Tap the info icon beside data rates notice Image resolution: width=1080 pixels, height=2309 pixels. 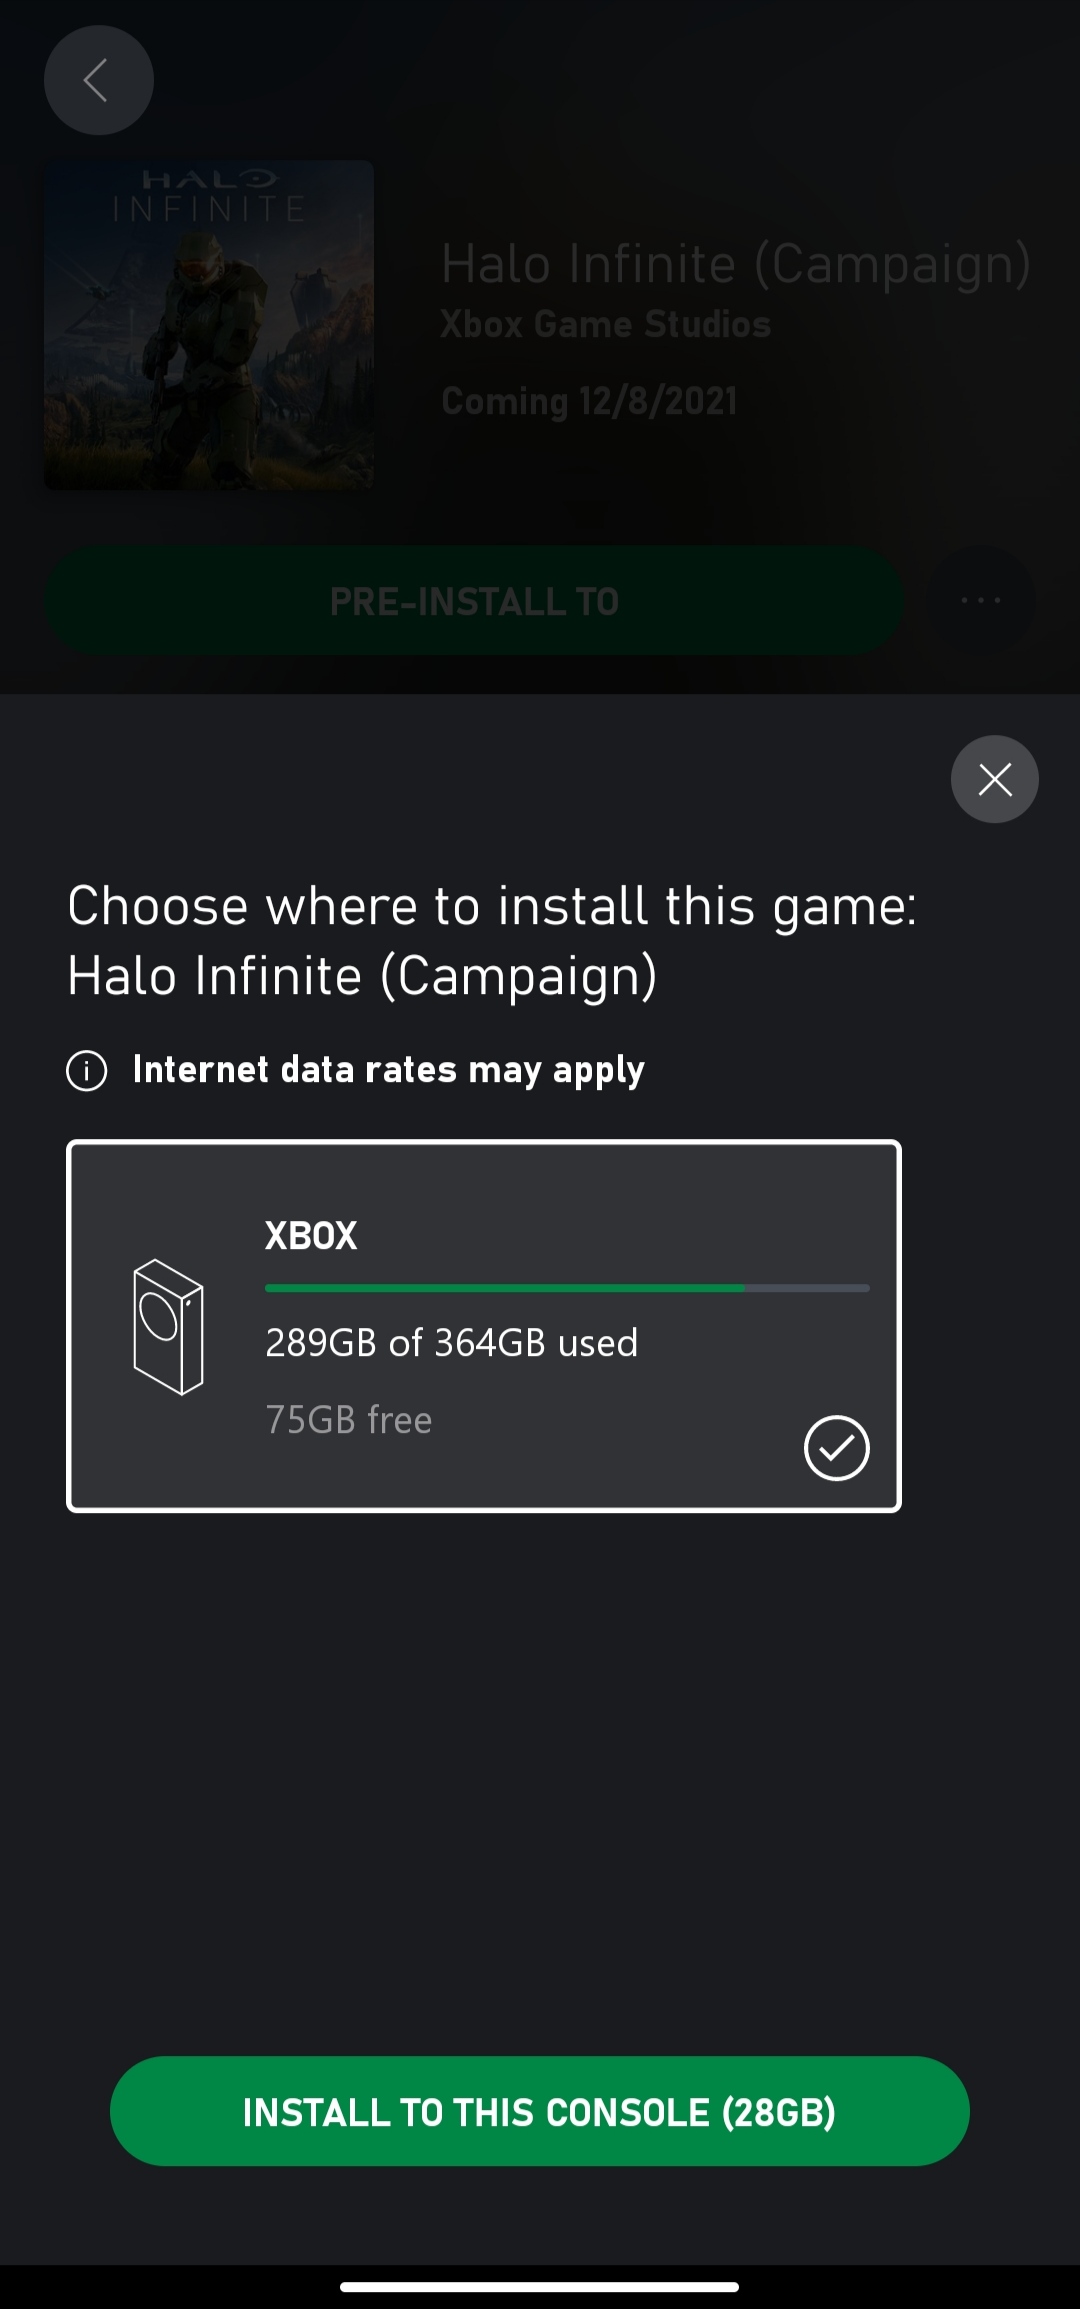(87, 1071)
